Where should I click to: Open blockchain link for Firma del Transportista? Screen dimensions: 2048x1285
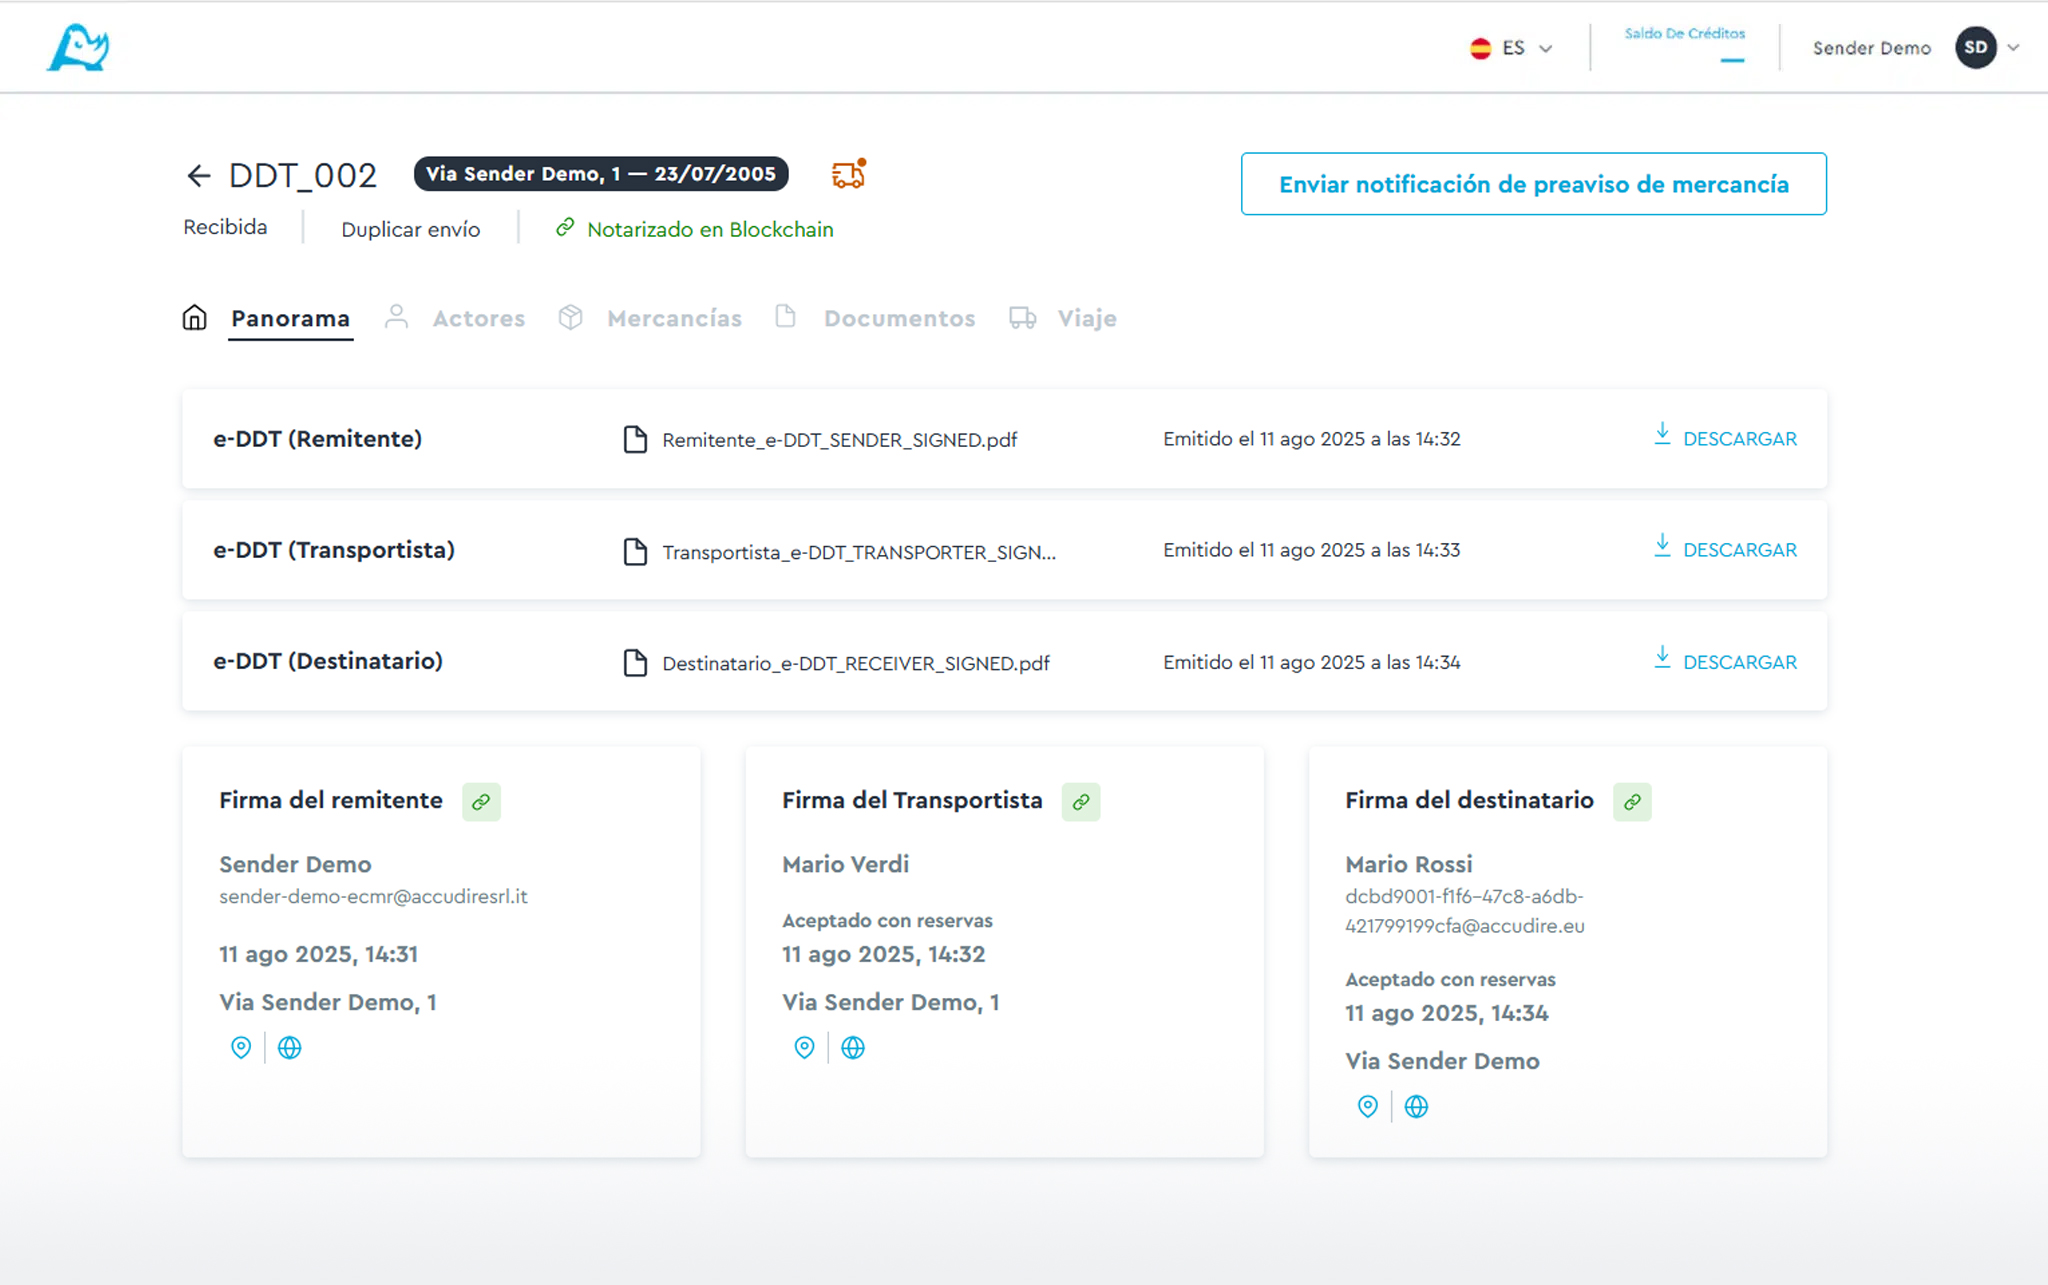pyautogui.click(x=1080, y=802)
